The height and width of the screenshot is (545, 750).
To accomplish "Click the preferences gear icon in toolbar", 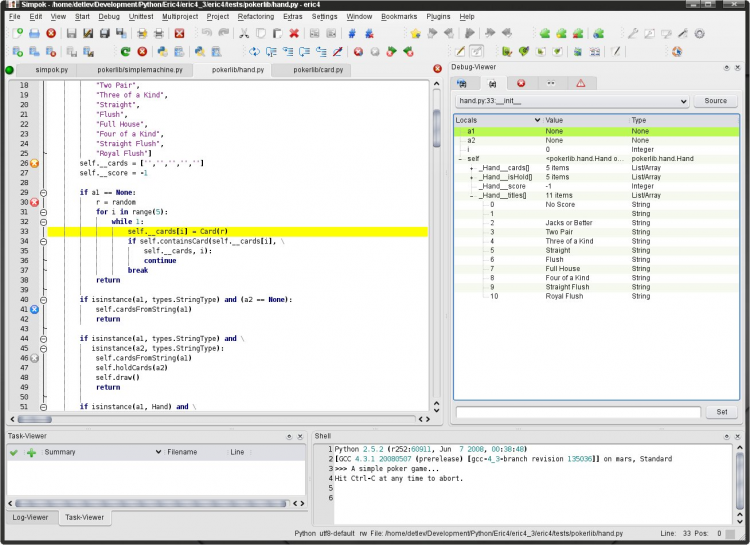I will point(699,33).
